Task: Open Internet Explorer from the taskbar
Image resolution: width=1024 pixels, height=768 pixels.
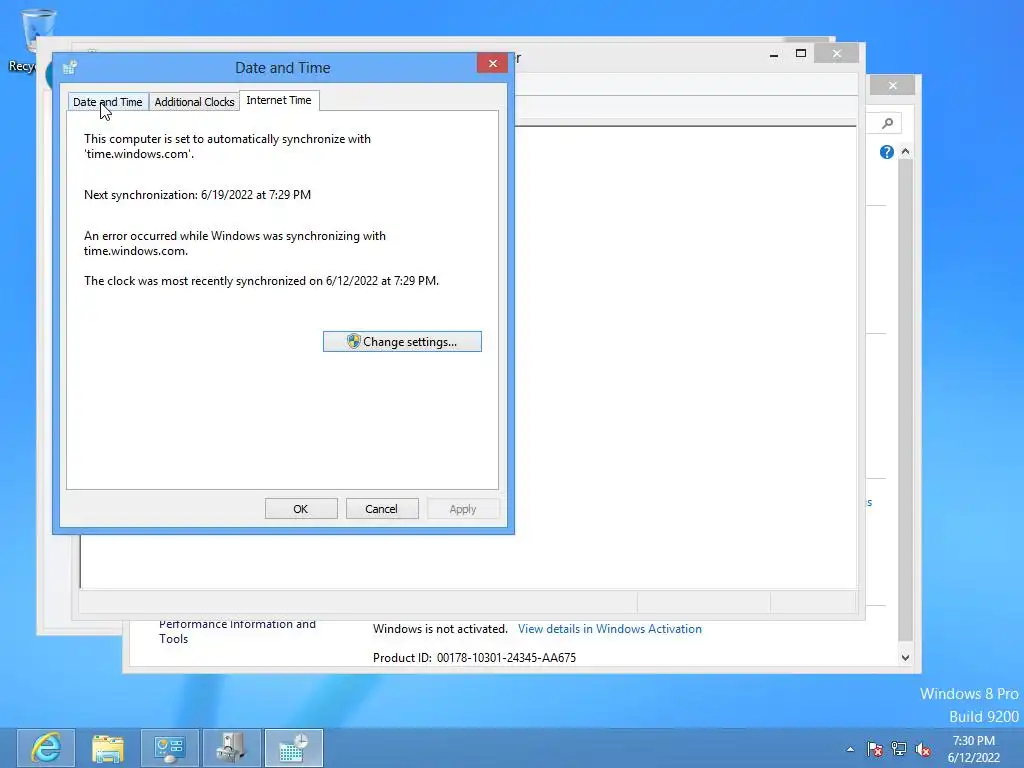Action: coord(46,748)
